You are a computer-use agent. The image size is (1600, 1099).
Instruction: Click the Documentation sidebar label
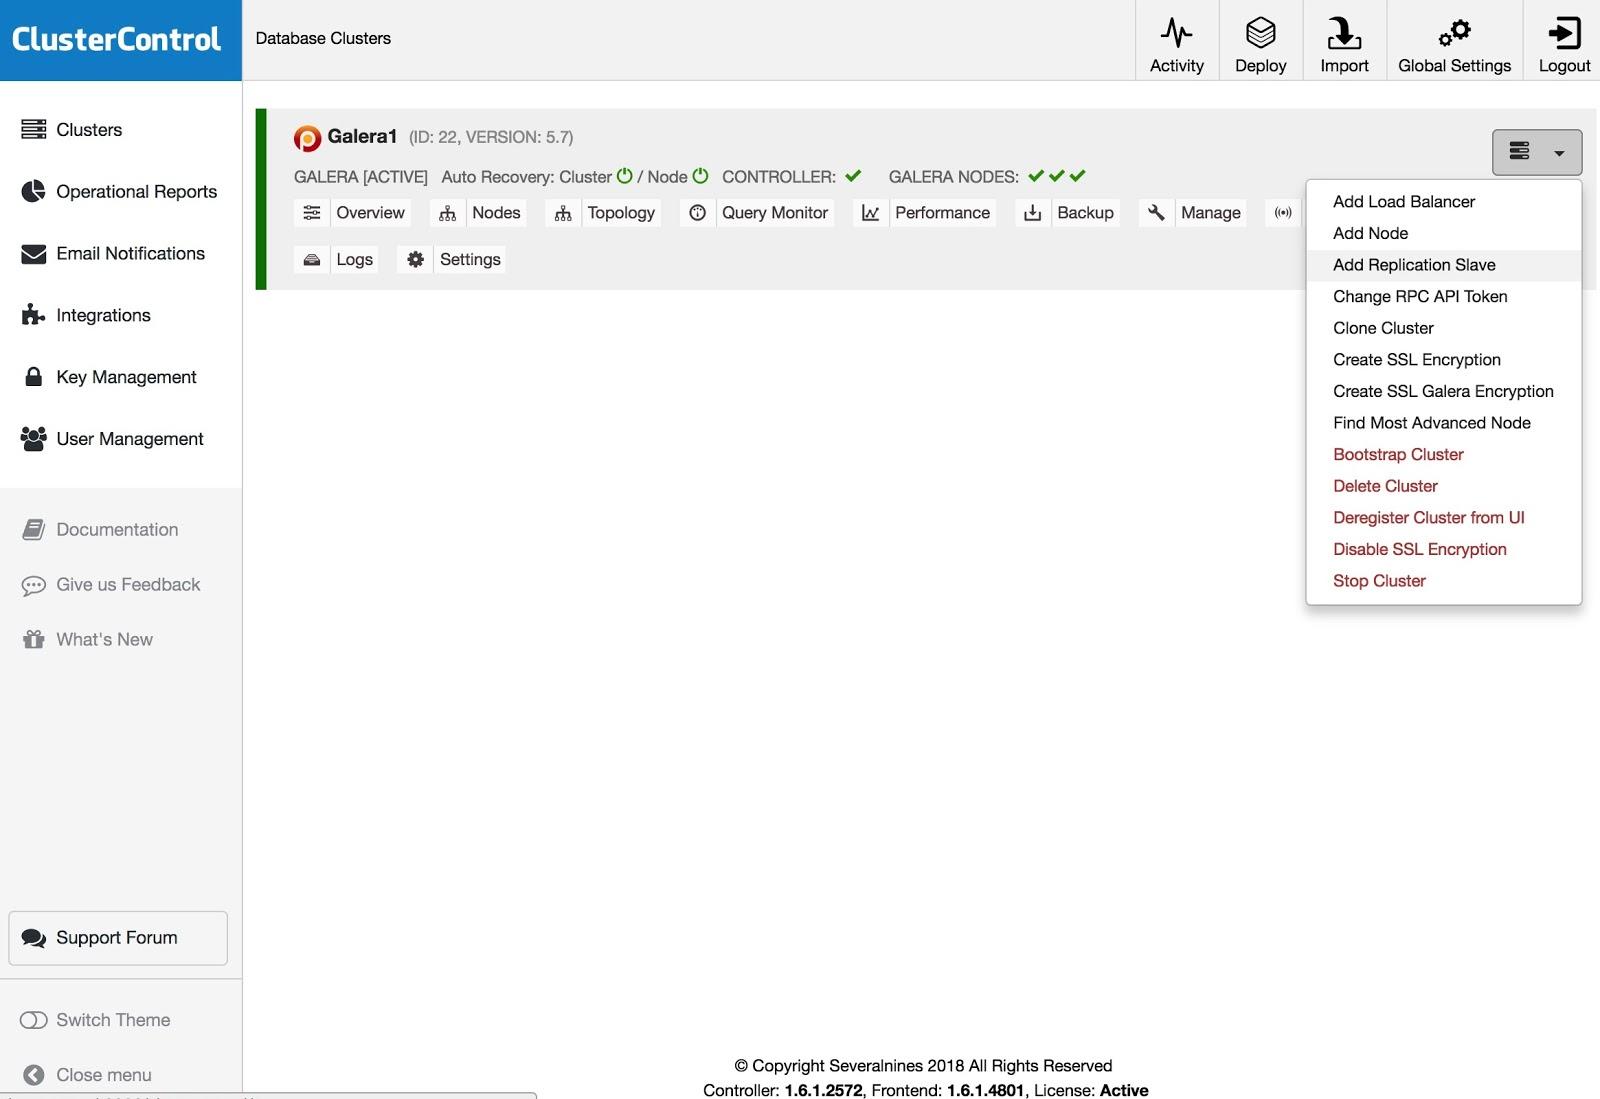pos(117,530)
